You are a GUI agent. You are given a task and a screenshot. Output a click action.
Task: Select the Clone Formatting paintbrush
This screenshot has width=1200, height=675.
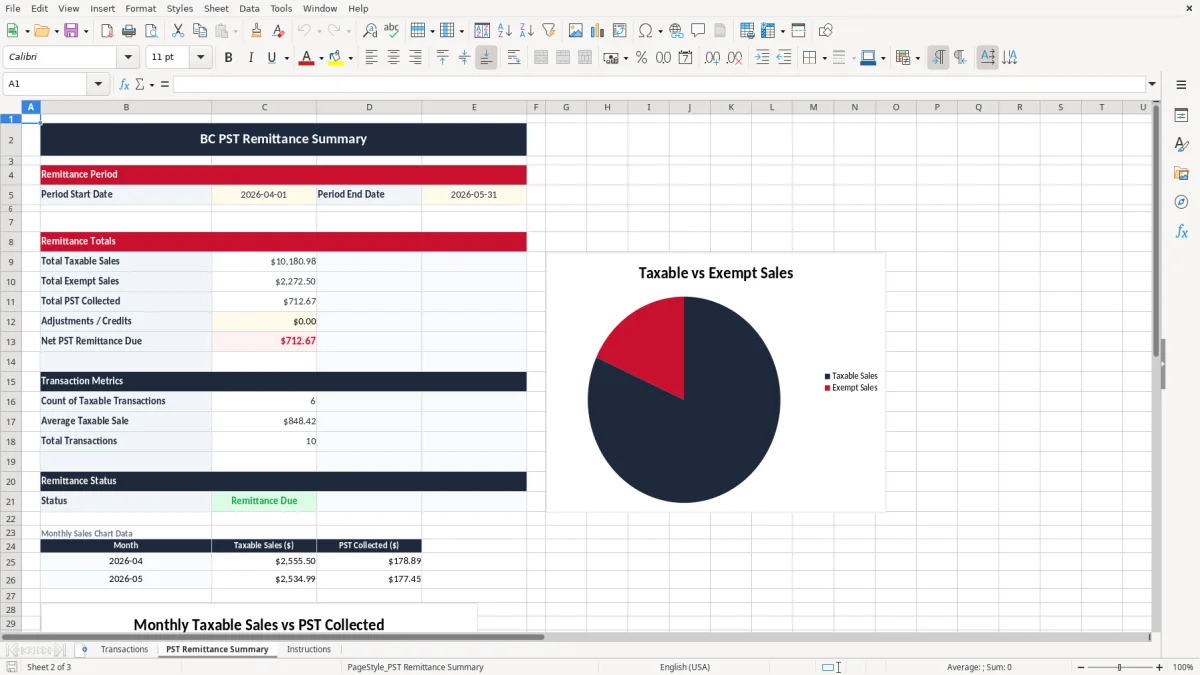click(x=257, y=31)
